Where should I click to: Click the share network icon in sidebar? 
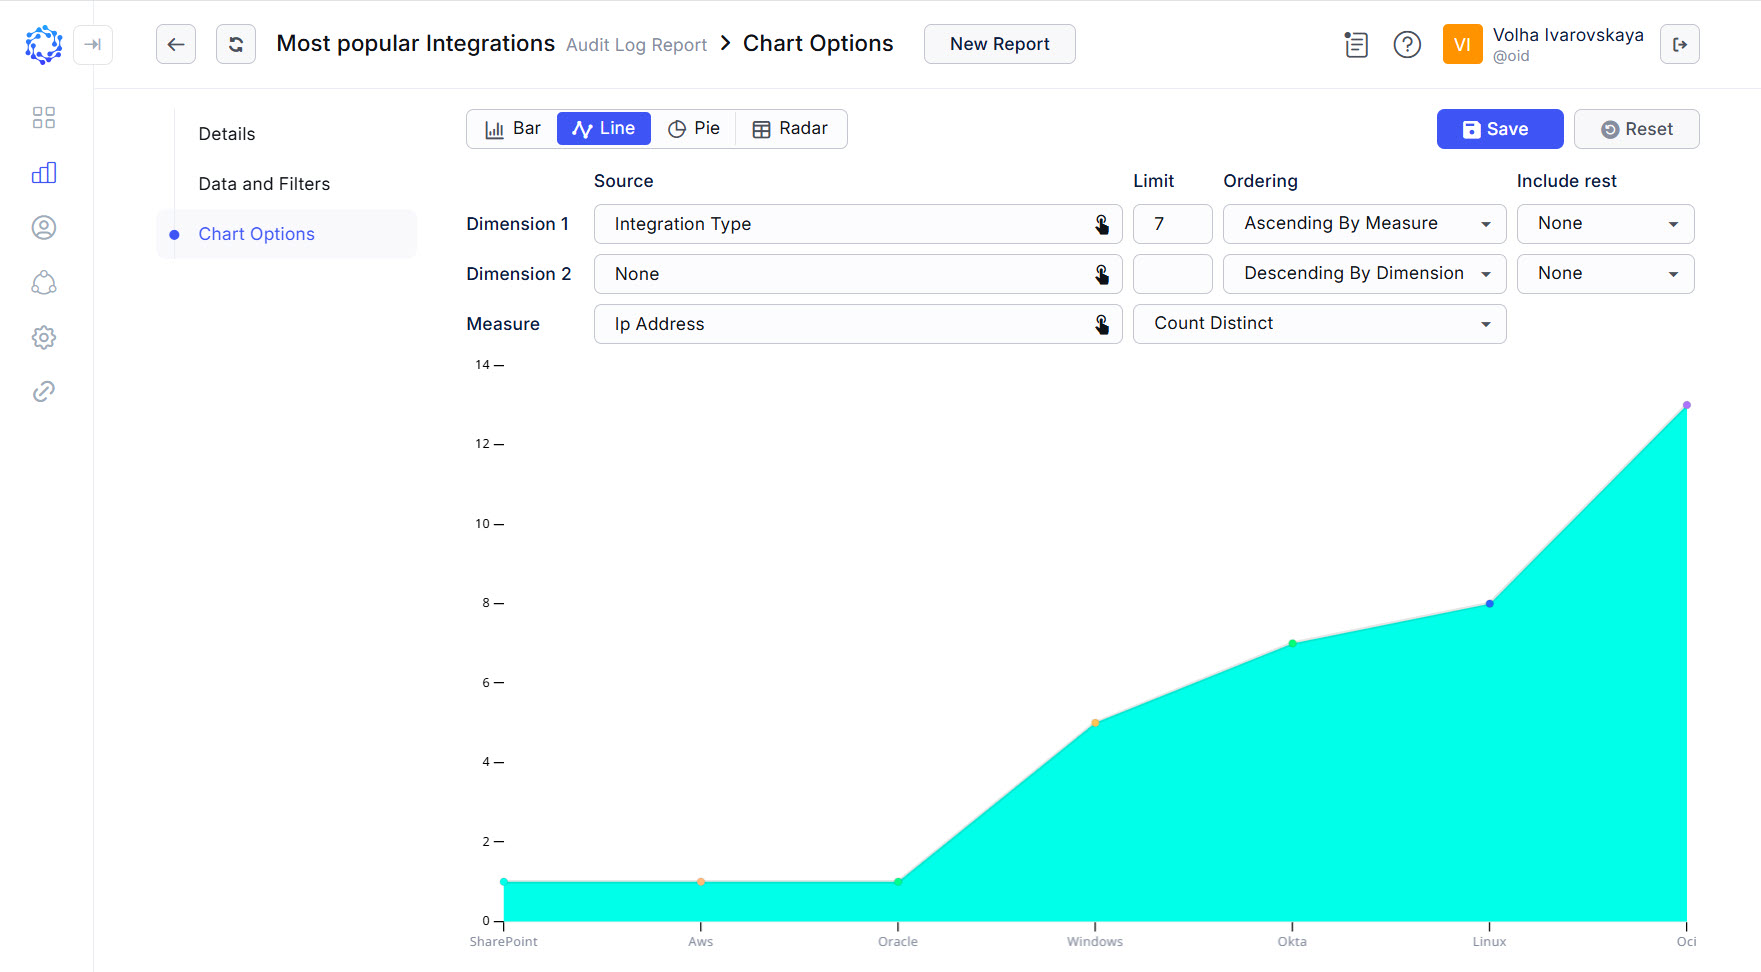(x=44, y=283)
